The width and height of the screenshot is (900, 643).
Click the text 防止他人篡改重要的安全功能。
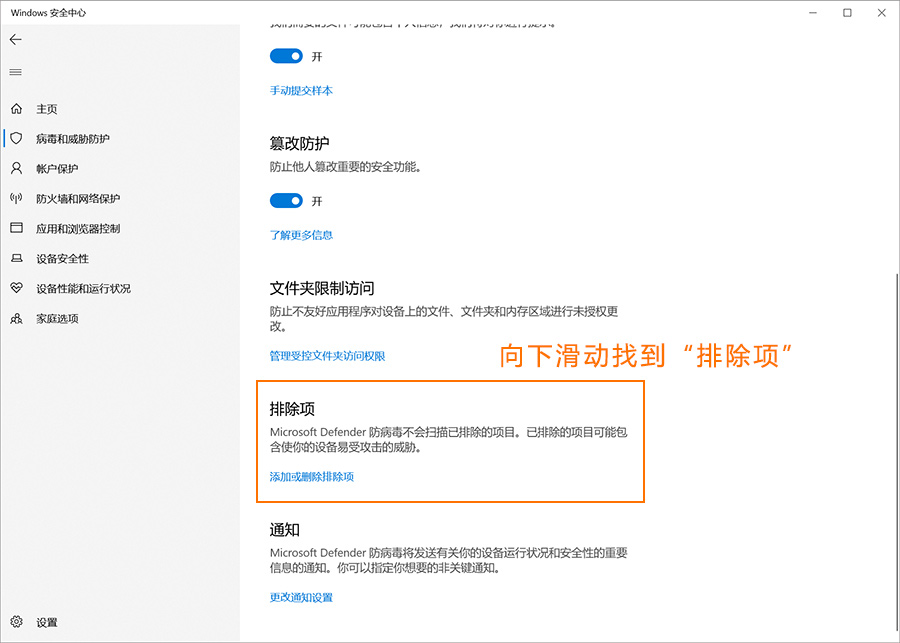click(x=346, y=168)
